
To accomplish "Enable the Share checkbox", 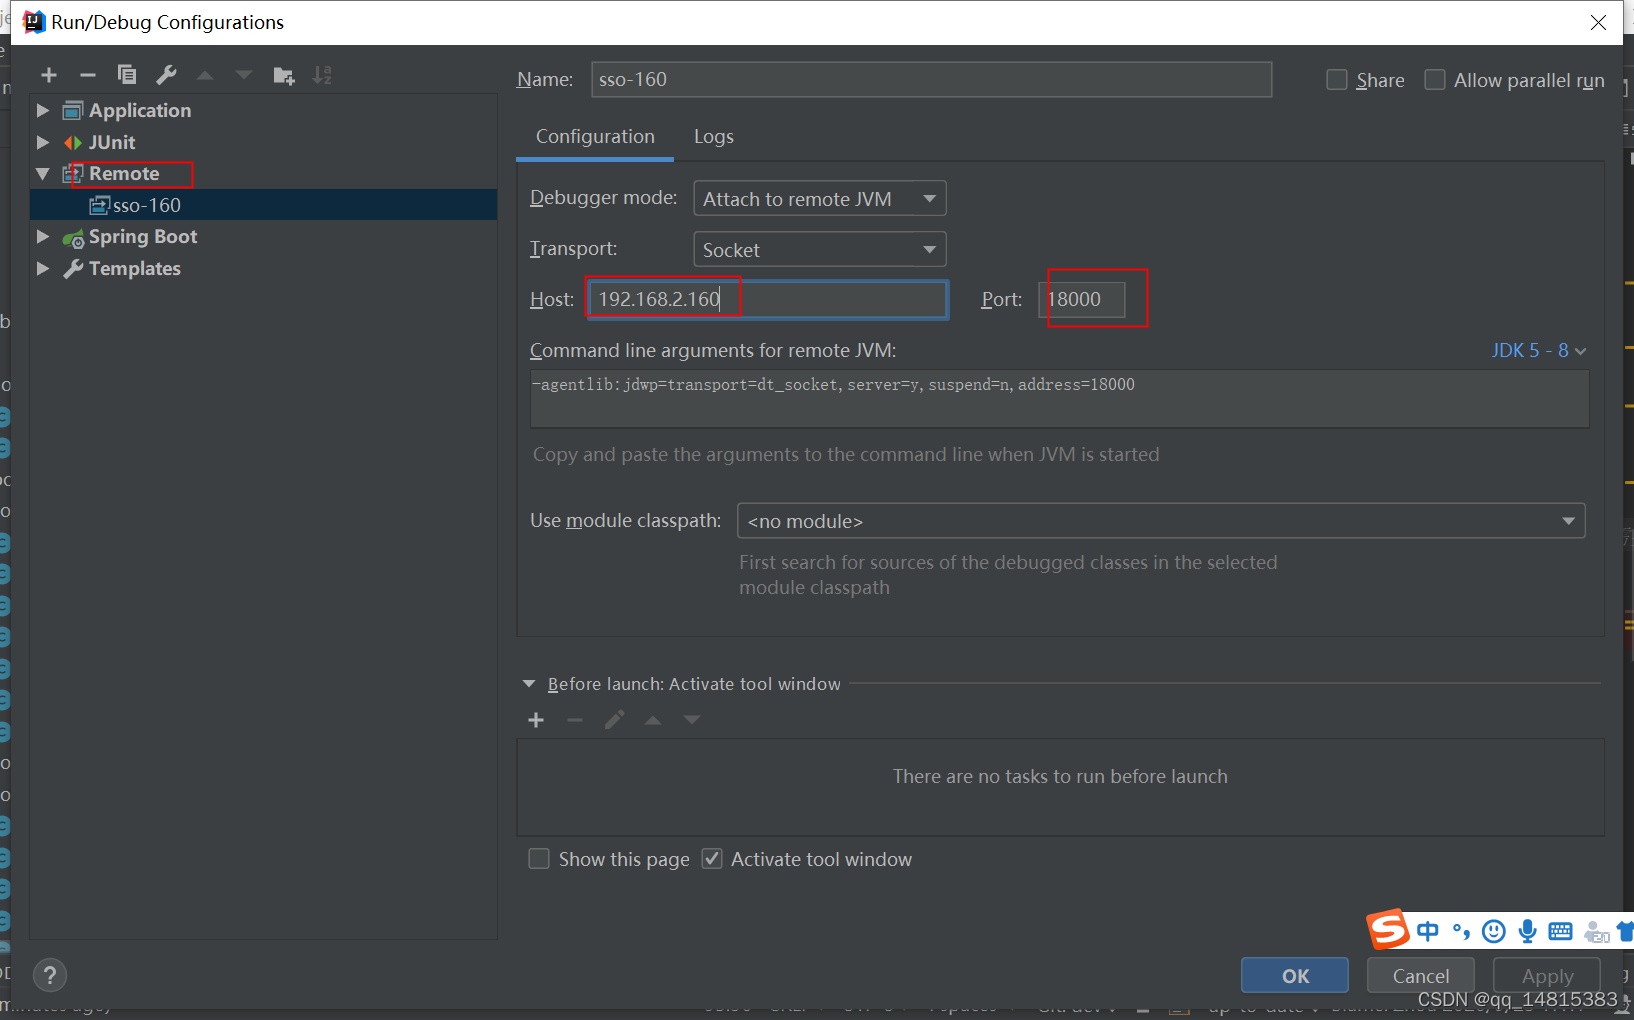I will coord(1337,80).
